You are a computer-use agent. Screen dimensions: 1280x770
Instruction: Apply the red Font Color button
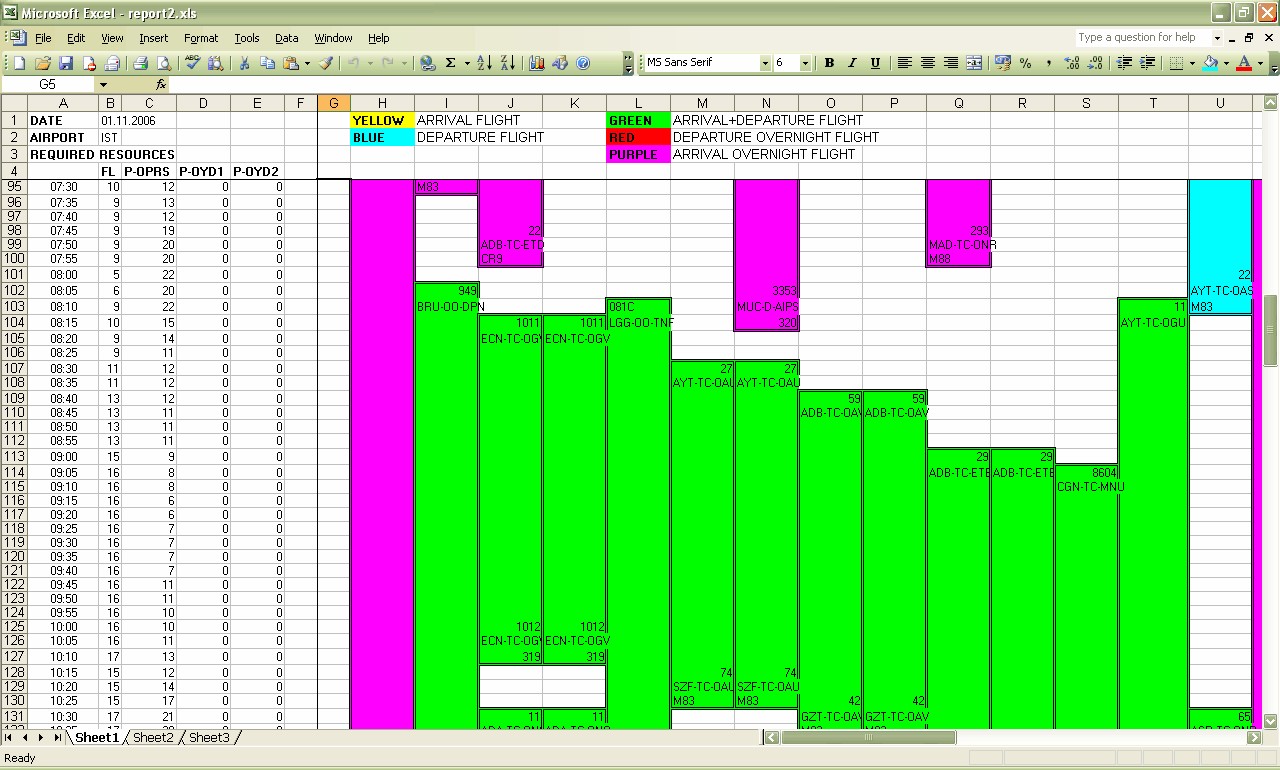click(1244, 63)
